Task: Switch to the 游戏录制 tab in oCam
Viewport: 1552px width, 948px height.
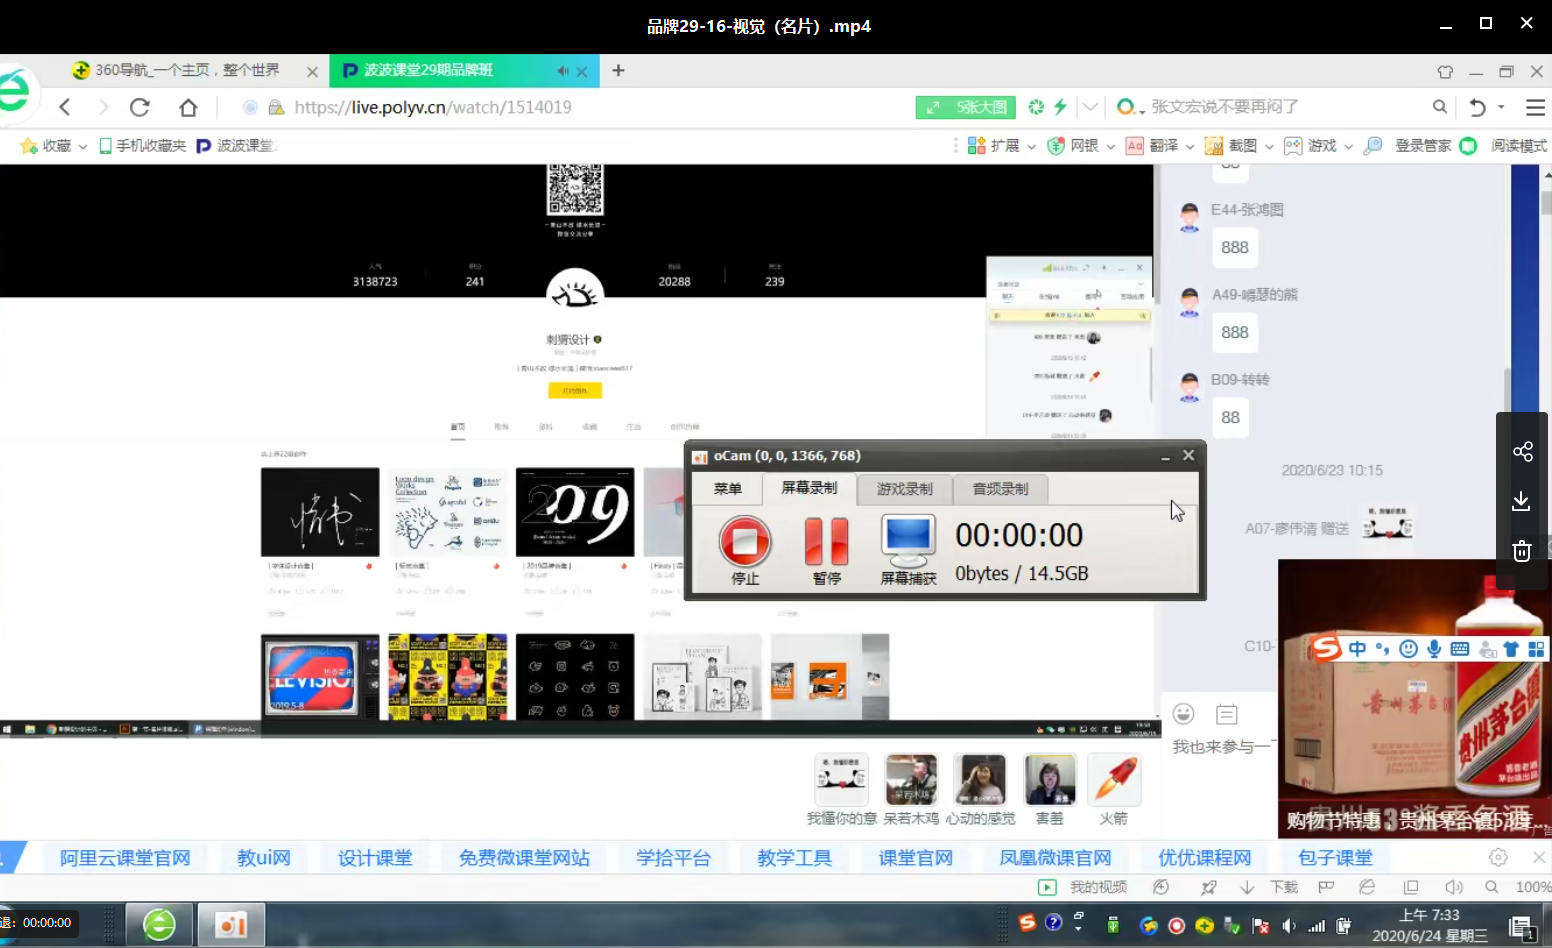Action: pyautogui.click(x=903, y=489)
